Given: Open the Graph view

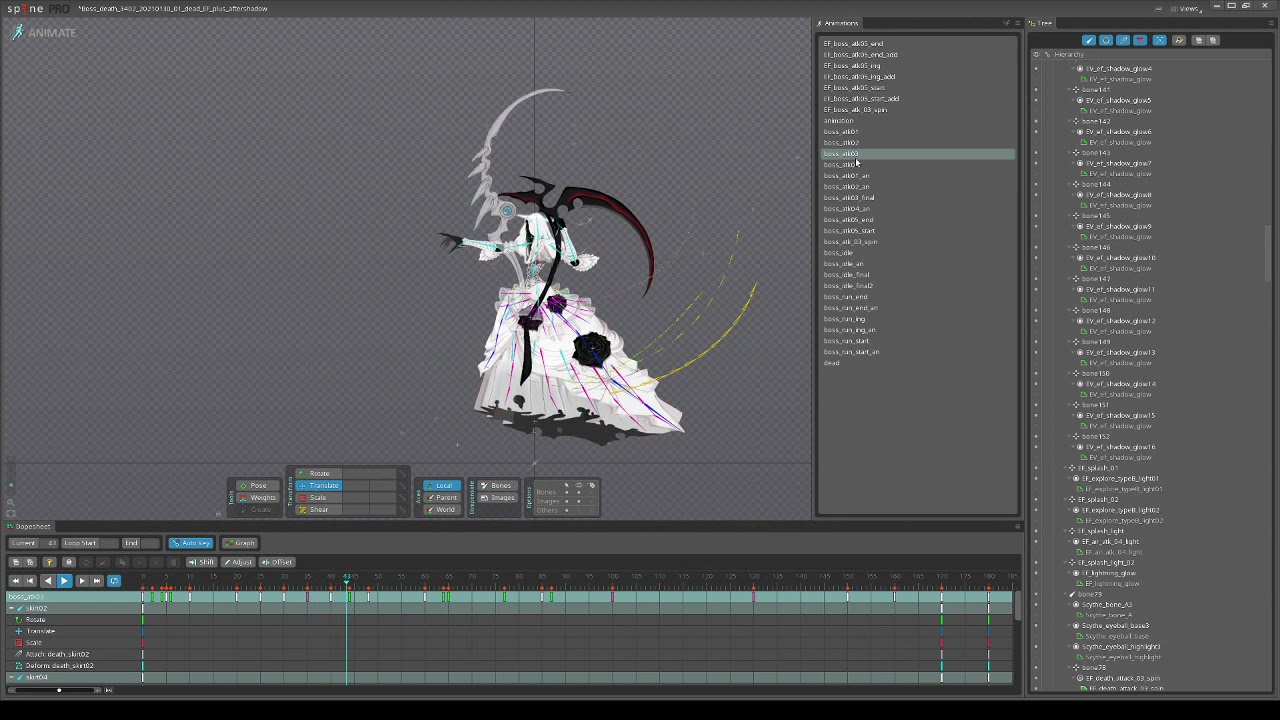Looking at the screenshot, I should pyautogui.click(x=239, y=543).
